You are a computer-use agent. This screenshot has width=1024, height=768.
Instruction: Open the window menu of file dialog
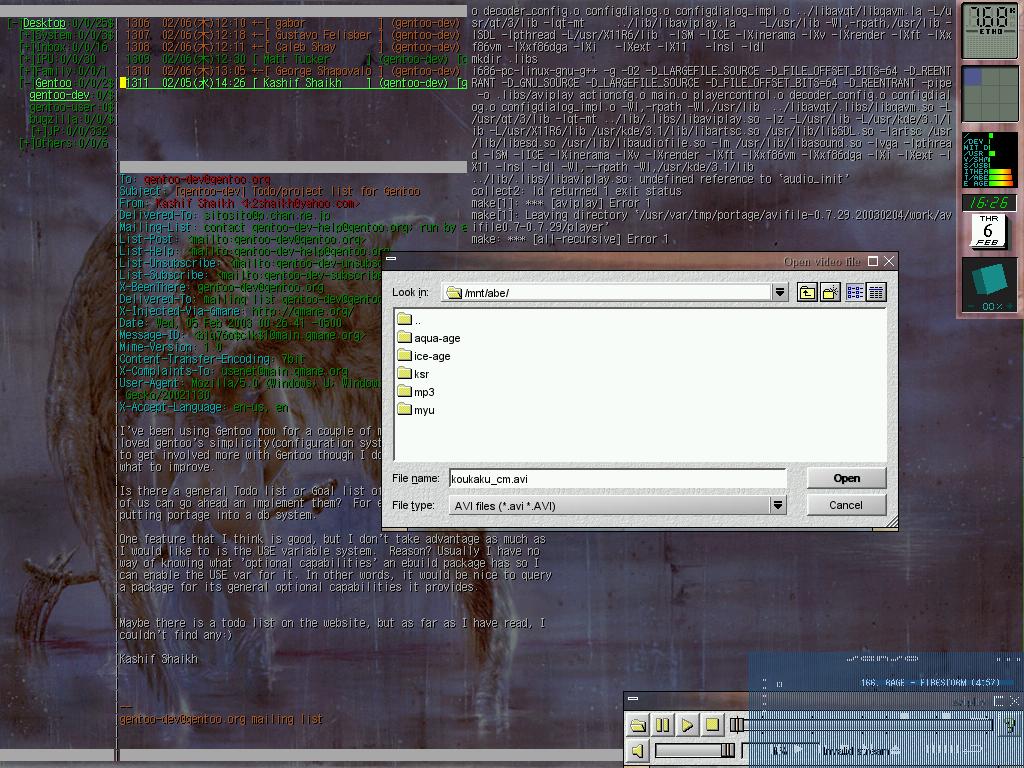click(x=391, y=259)
